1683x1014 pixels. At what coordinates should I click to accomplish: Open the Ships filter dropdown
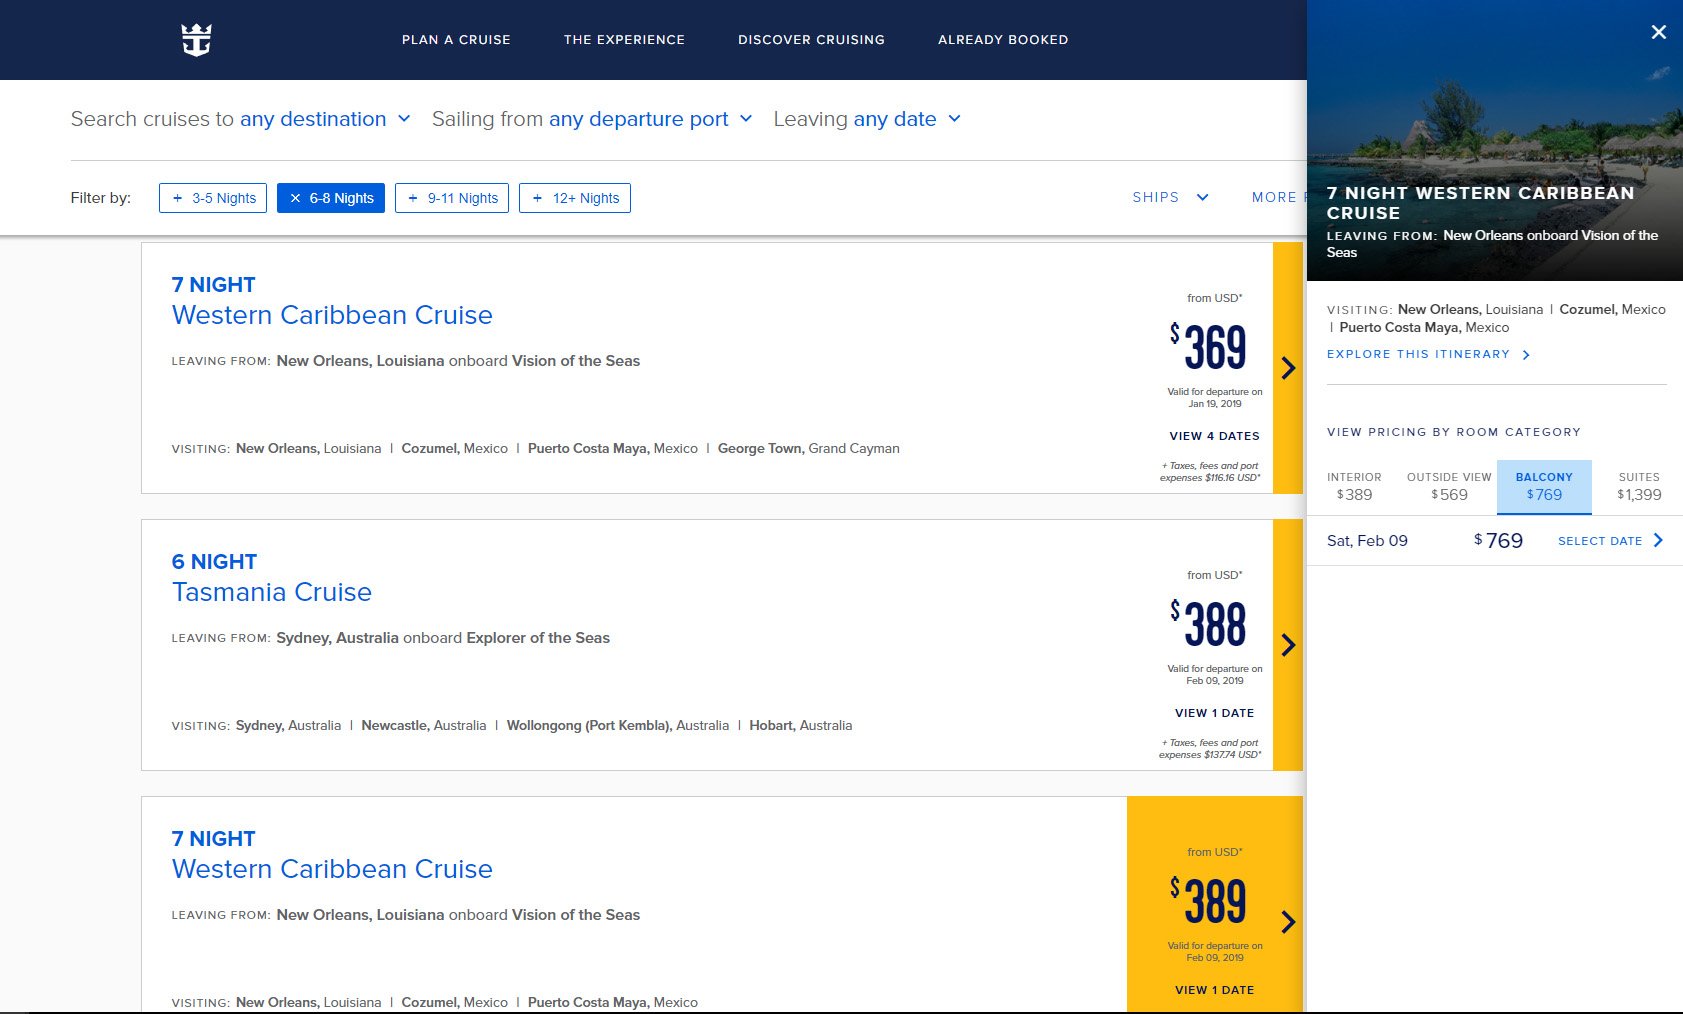(x=1170, y=197)
